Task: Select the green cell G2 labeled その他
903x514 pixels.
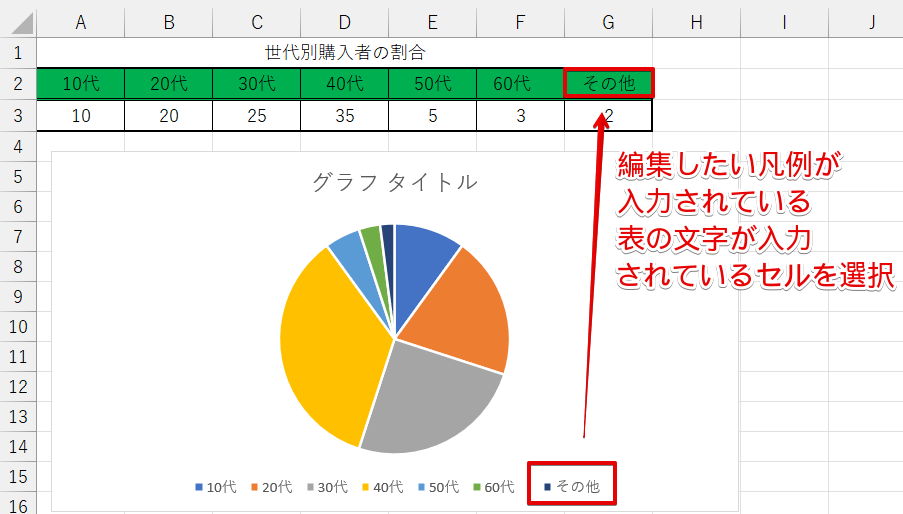Action: [608, 84]
